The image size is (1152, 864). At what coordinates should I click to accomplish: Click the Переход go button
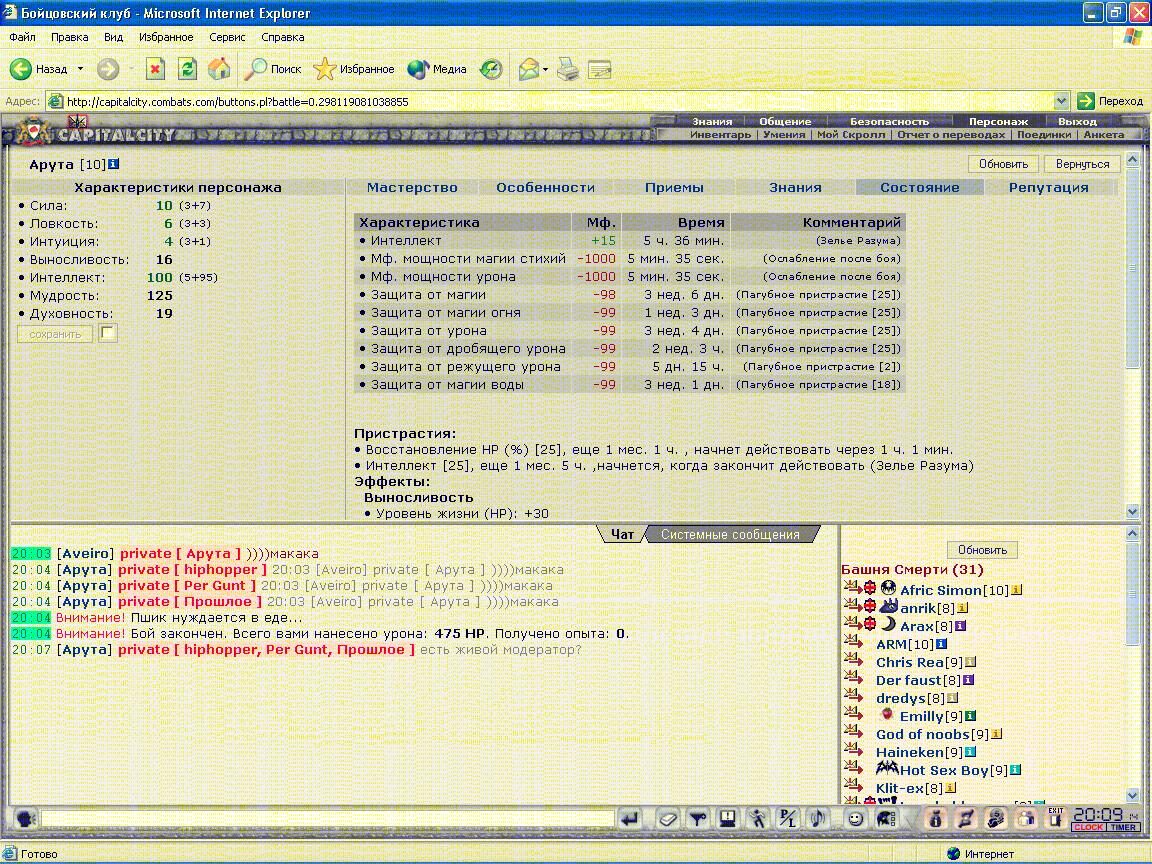click(1110, 101)
